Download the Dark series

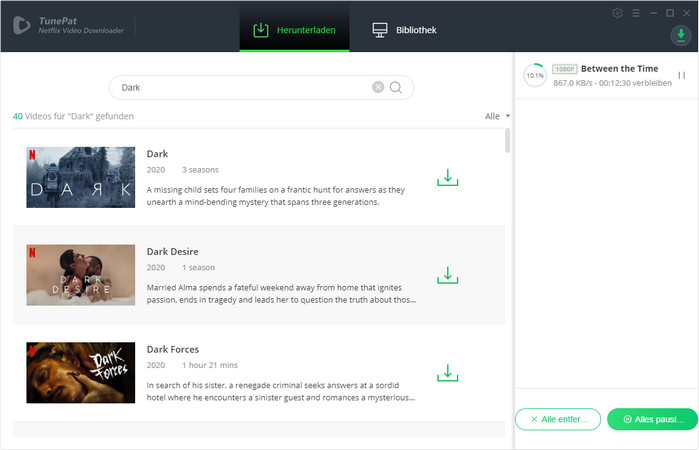point(448,178)
